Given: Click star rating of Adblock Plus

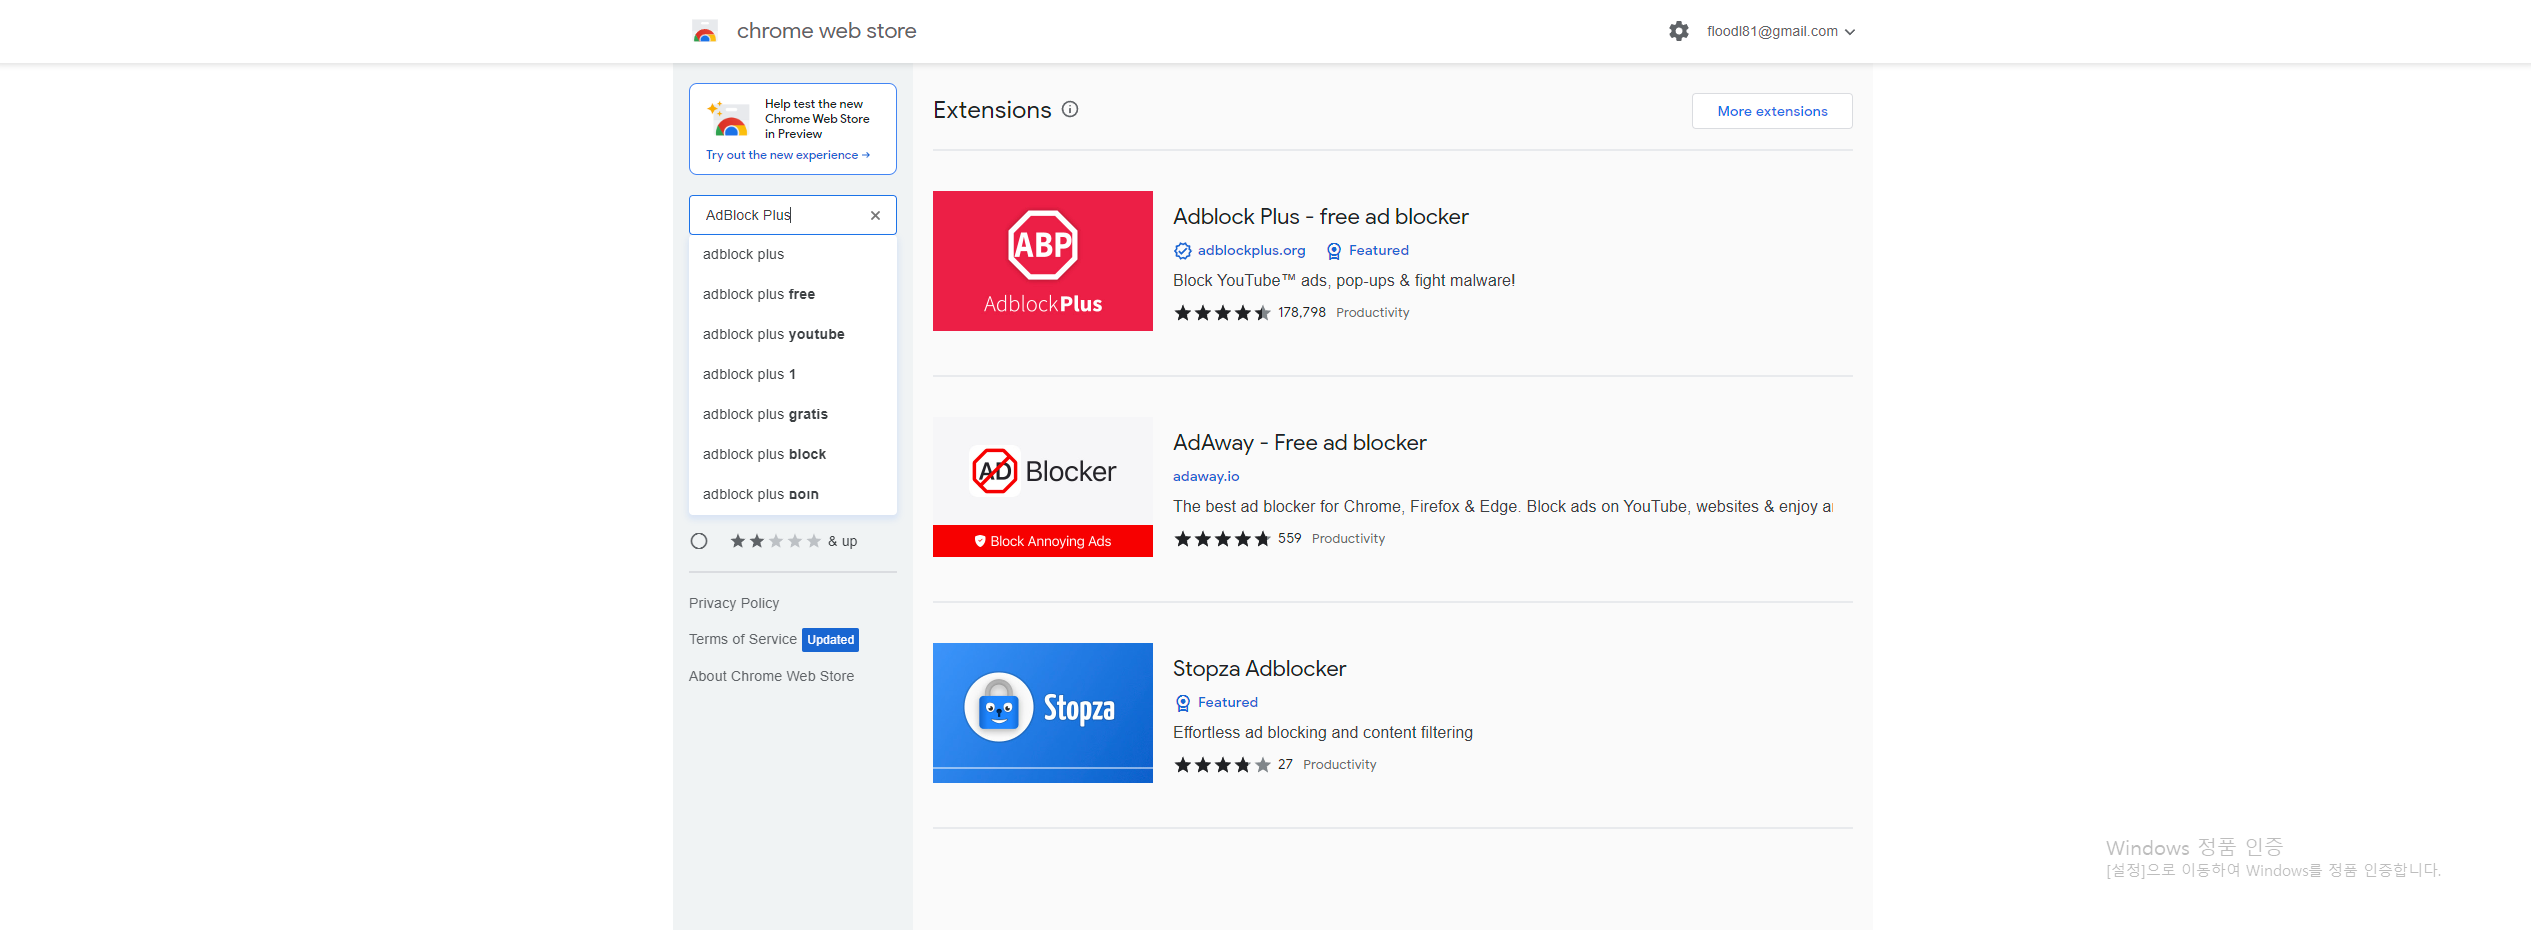Looking at the screenshot, I should coord(1222,313).
